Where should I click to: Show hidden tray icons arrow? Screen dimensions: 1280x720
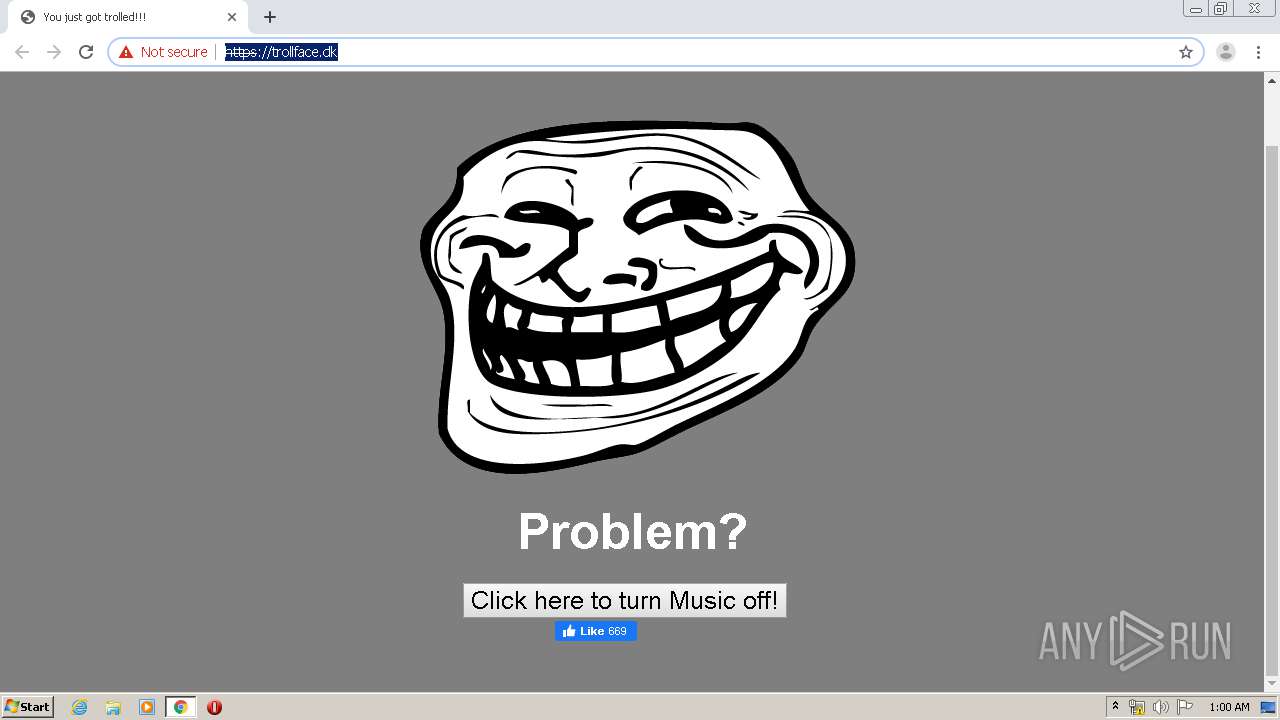point(1115,707)
